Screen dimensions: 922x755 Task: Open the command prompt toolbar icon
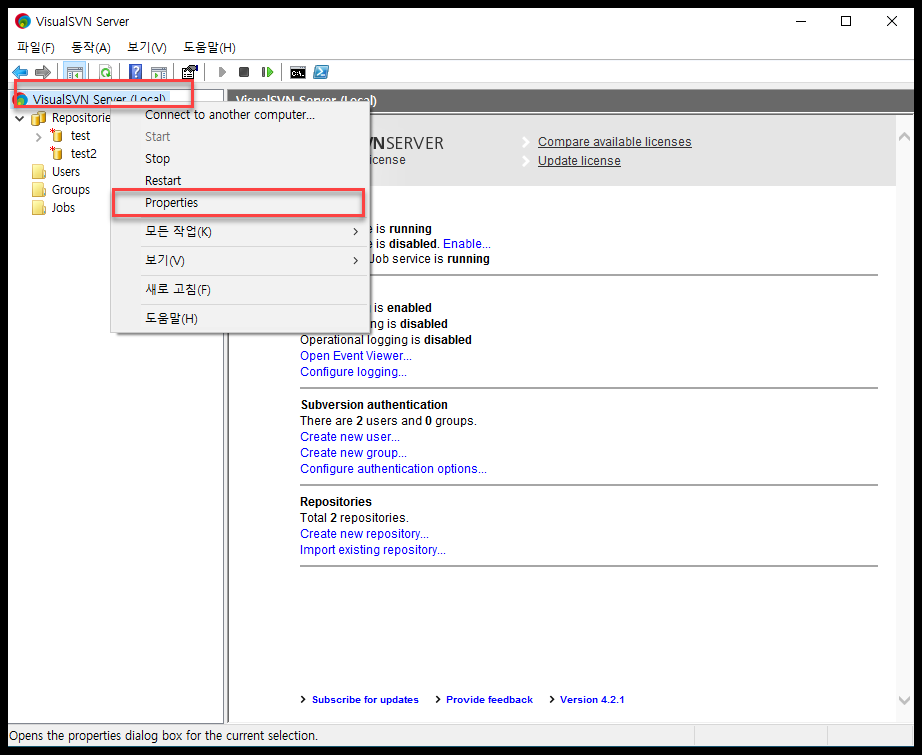click(298, 72)
